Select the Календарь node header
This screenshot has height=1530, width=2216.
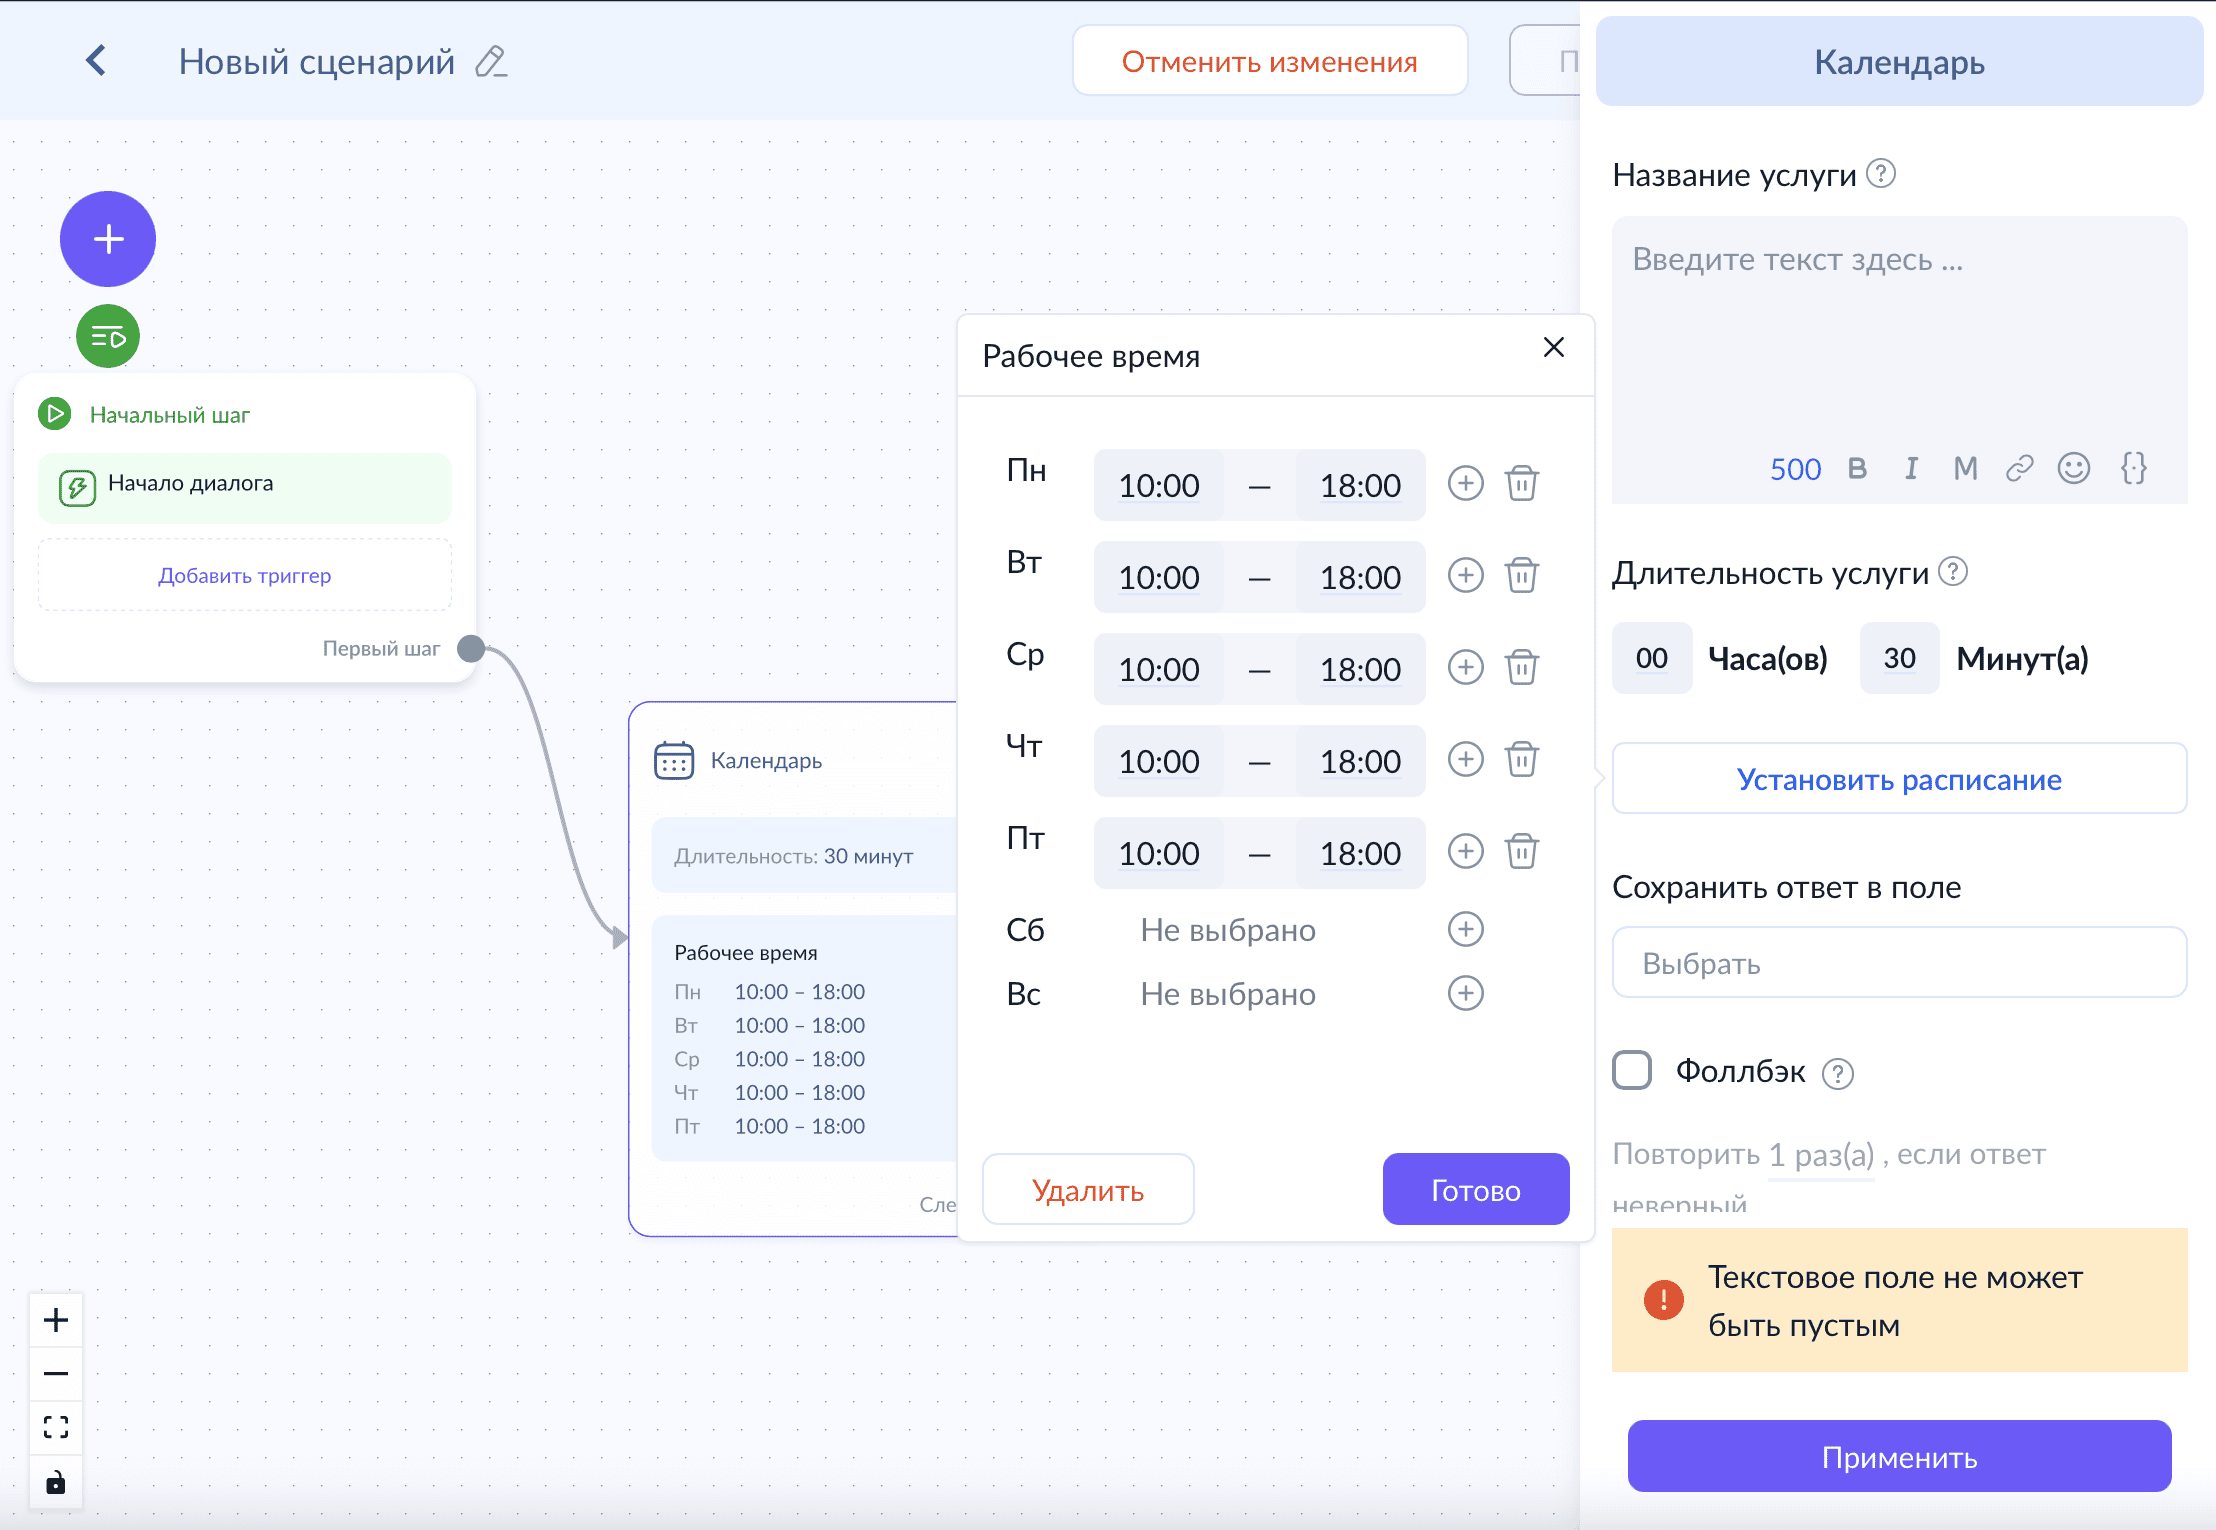(x=766, y=761)
